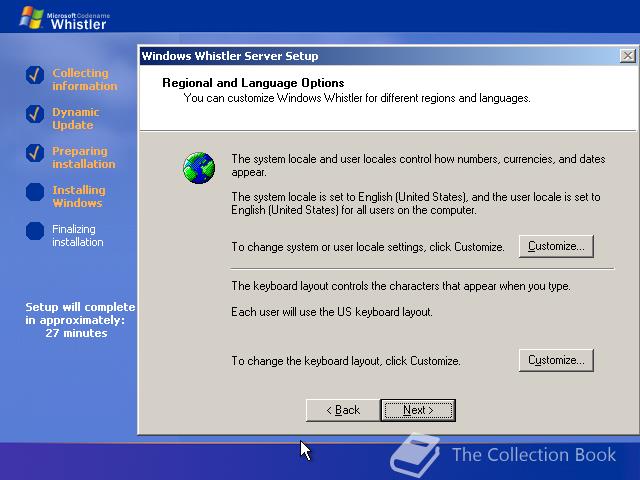Click Customize for the keyboard layout

tap(556, 360)
